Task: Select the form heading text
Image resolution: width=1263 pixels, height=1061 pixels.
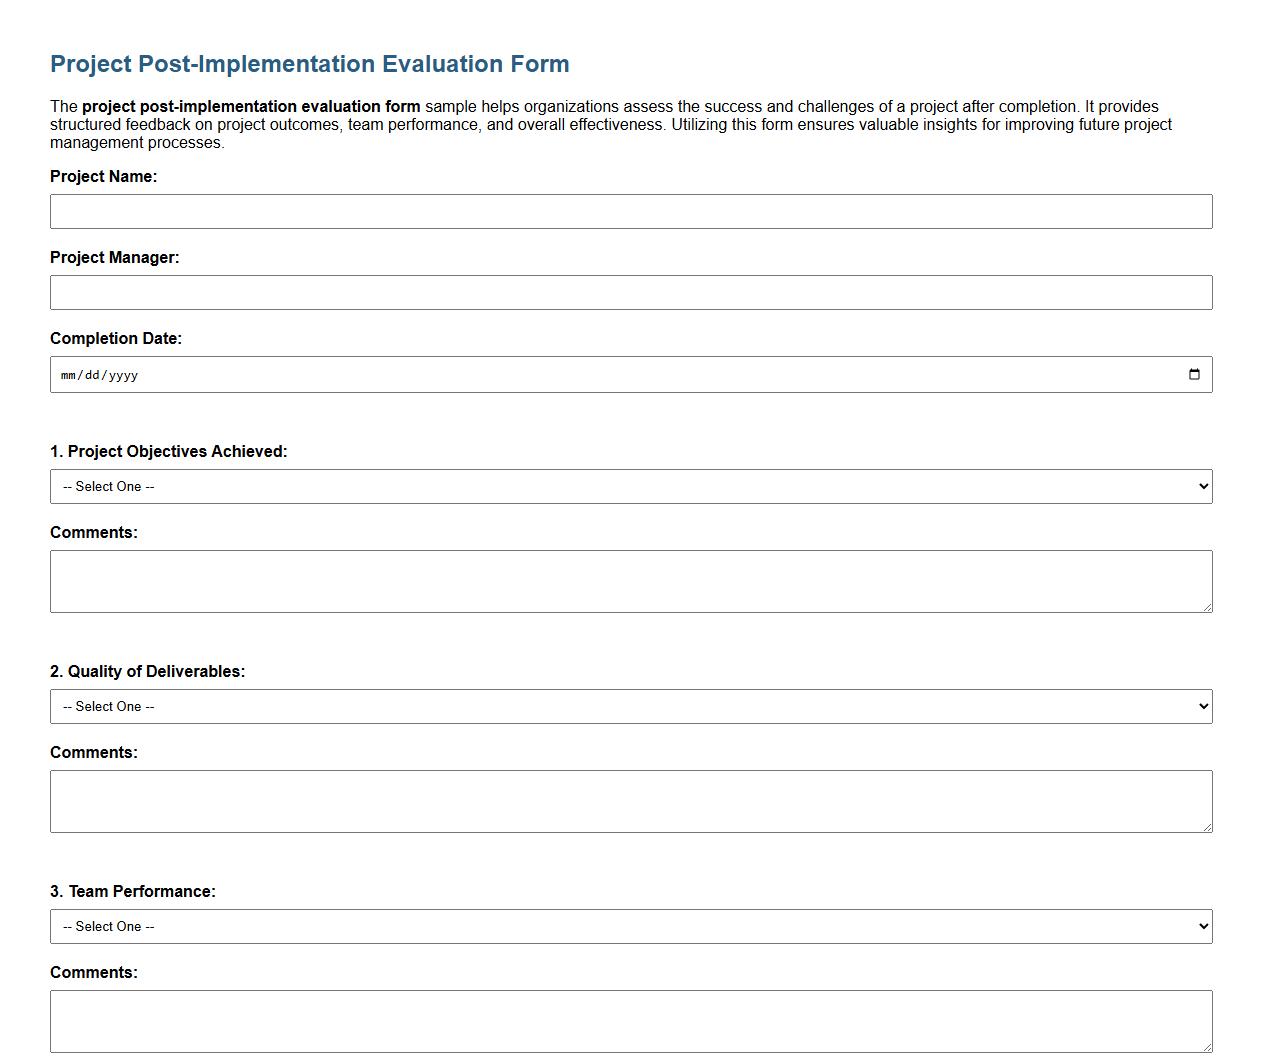Action: pyautogui.click(x=309, y=63)
